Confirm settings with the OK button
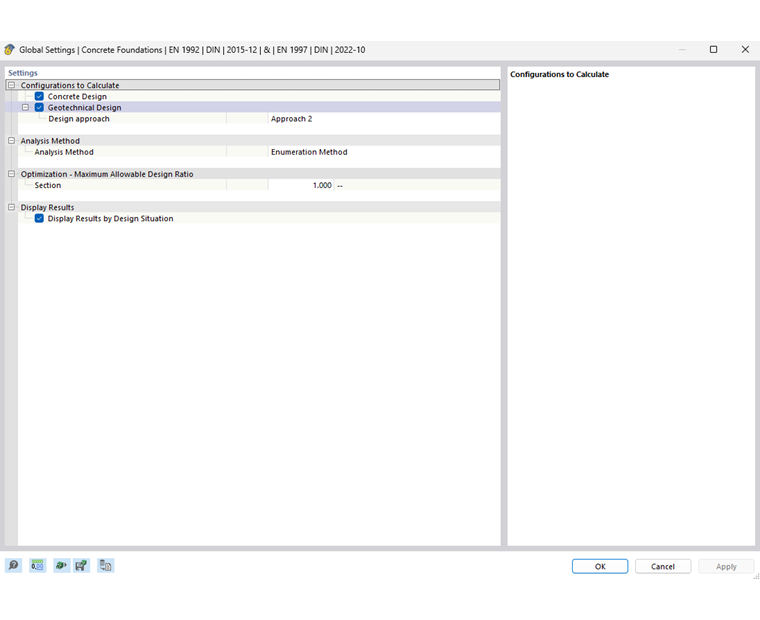Image resolution: width=760 pixels, height=620 pixels. 600,566
